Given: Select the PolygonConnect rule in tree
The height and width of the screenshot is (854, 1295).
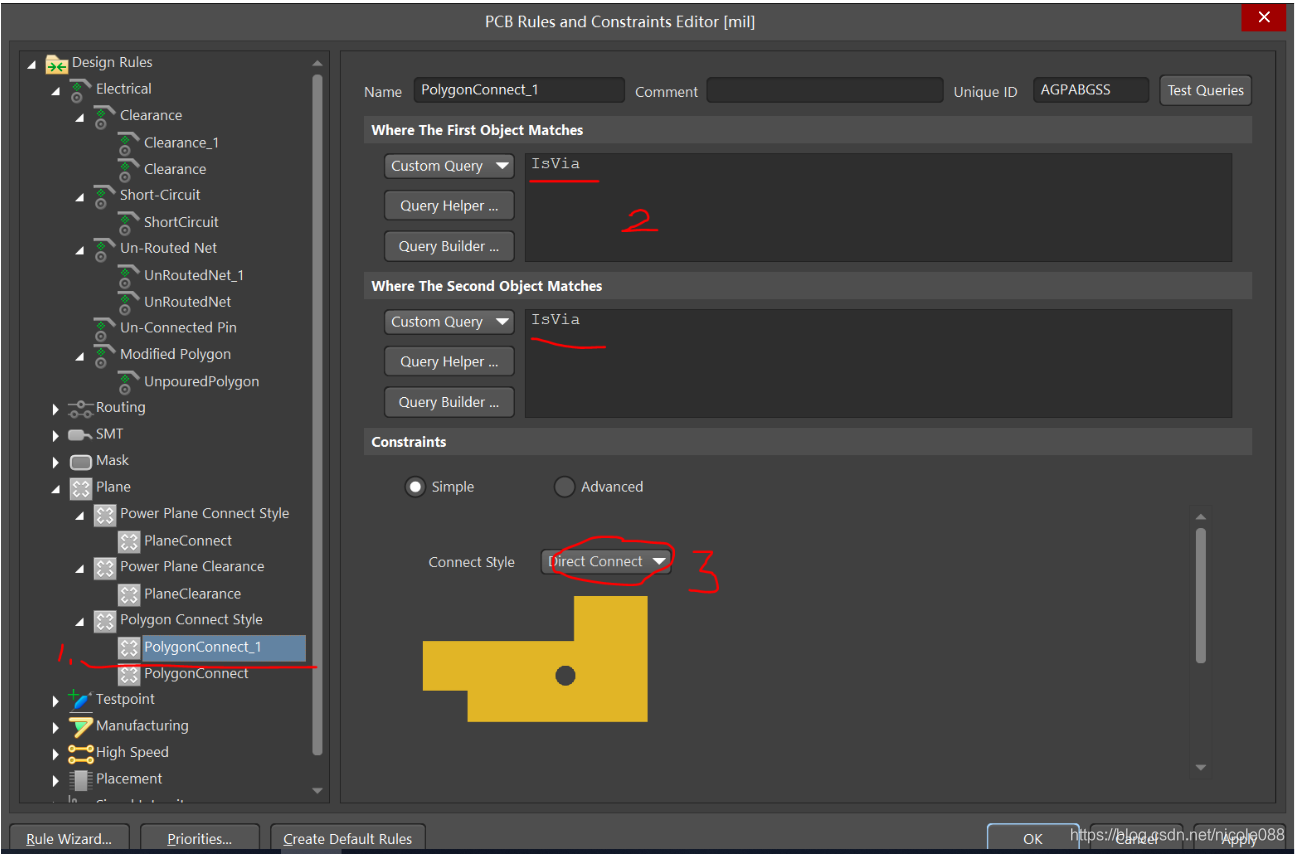Looking at the screenshot, I should pos(196,674).
